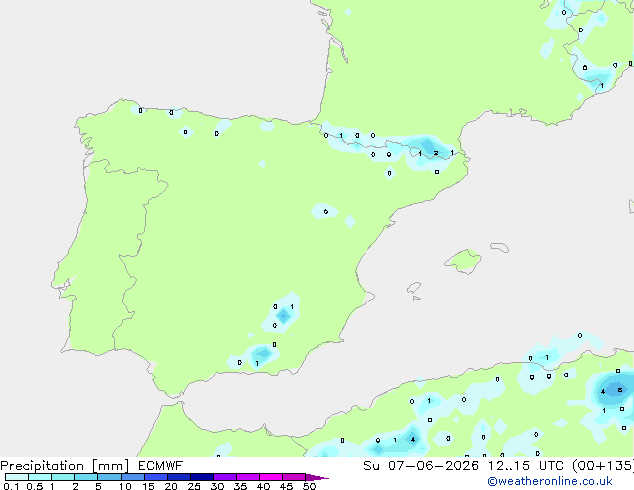634x490 pixels.
Task: Click legend label '0.1'
Action: [x=11, y=486]
